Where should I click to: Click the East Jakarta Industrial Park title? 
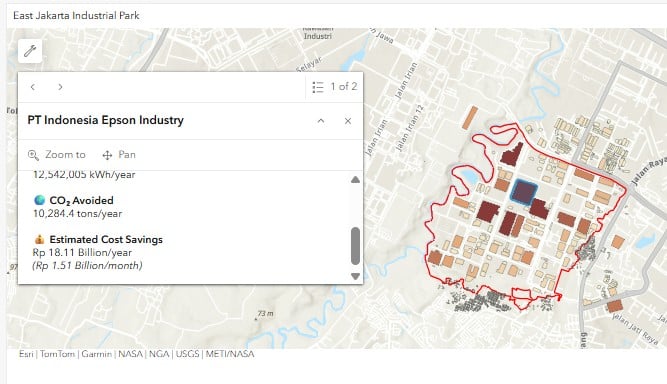click(x=76, y=16)
